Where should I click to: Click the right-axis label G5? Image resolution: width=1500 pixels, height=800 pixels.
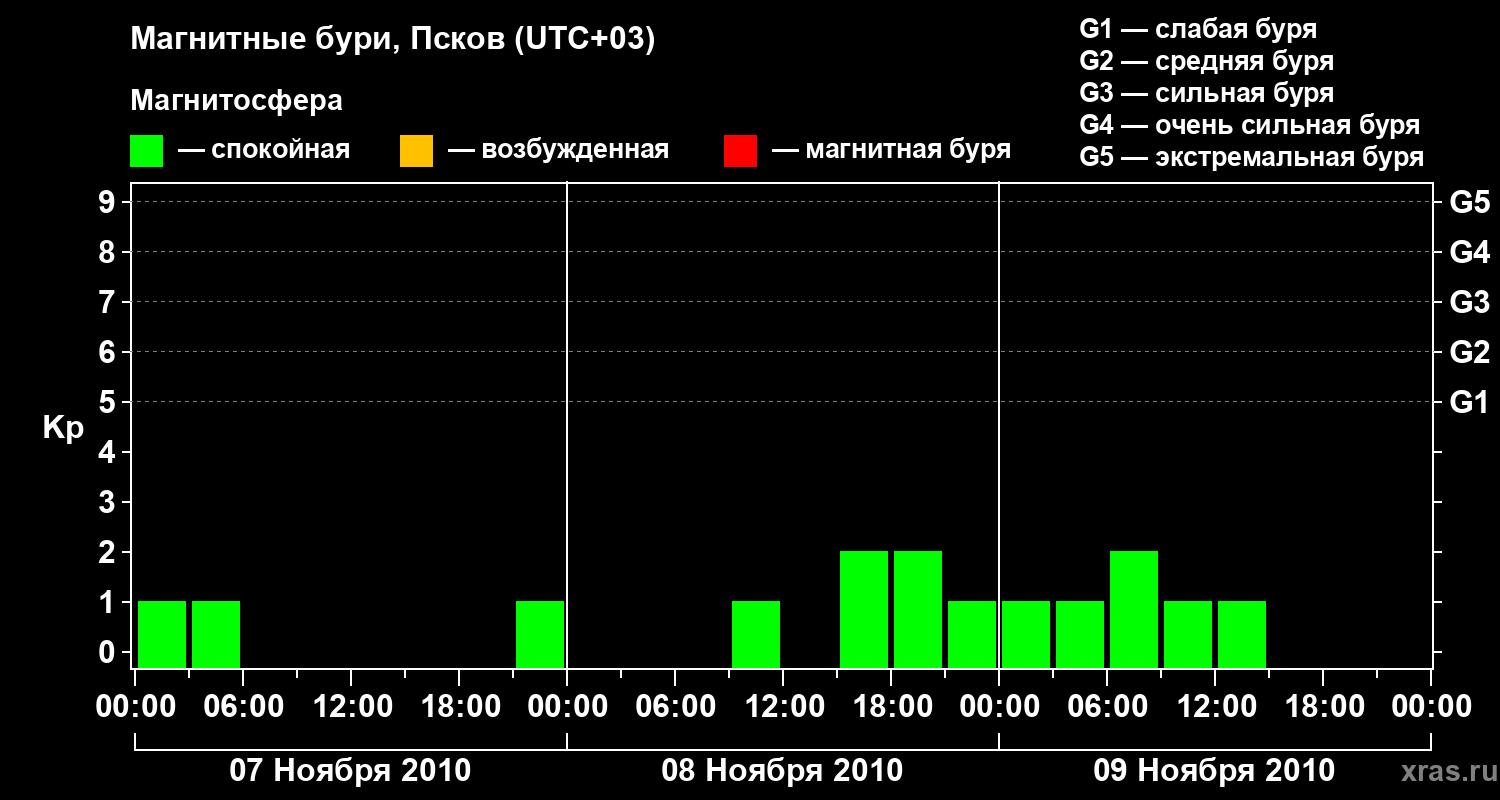(x=1470, y=202)
